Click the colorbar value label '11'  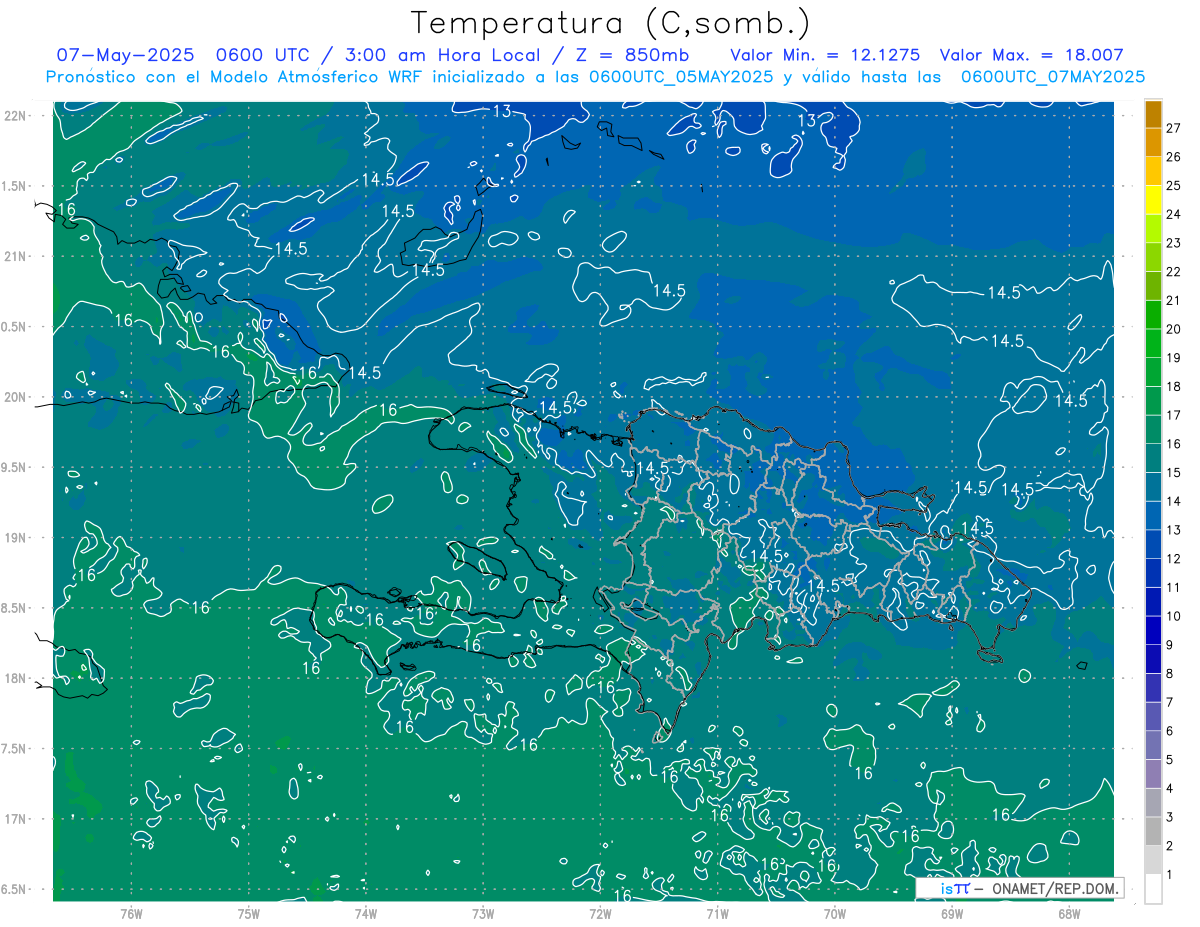coord(1173,588)
